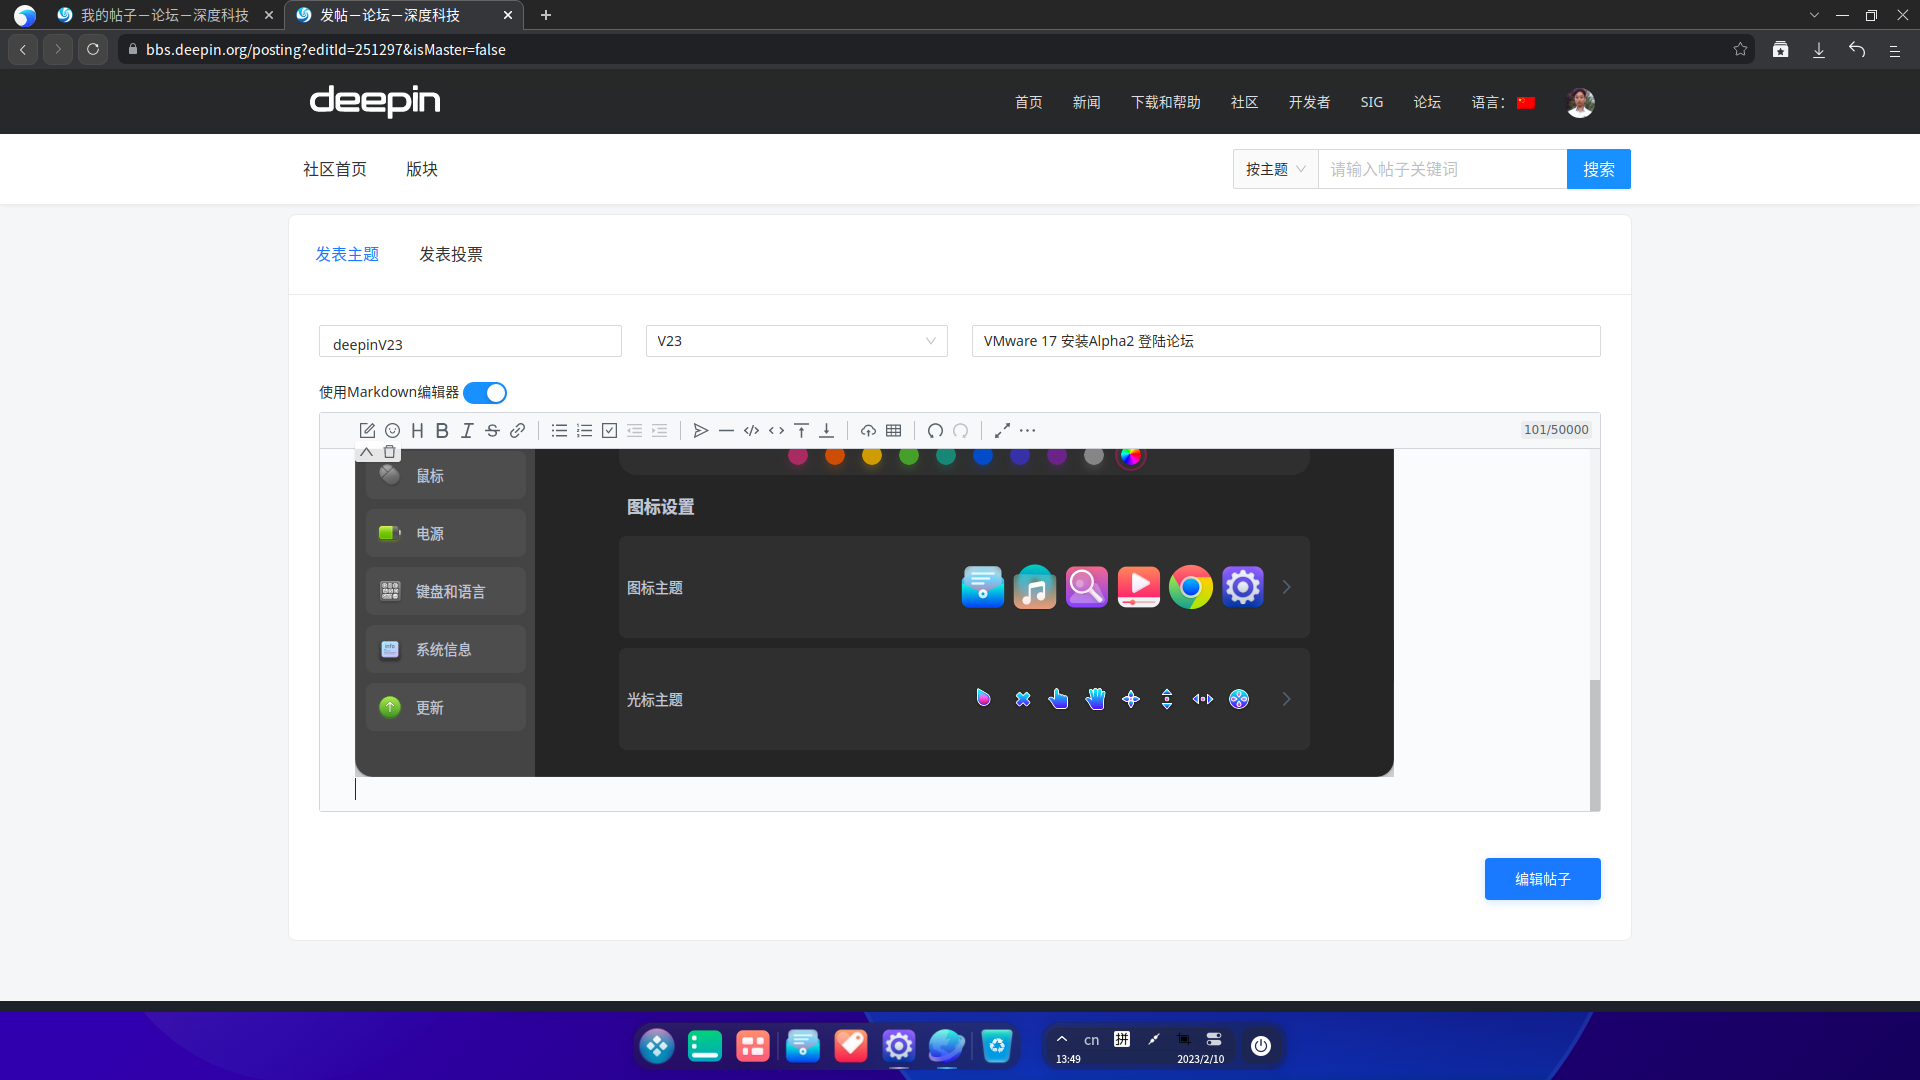This screenshot has width=1920, height=1080.
Task: Switch to the 发表投票 tab
Action: coord(450,255)
